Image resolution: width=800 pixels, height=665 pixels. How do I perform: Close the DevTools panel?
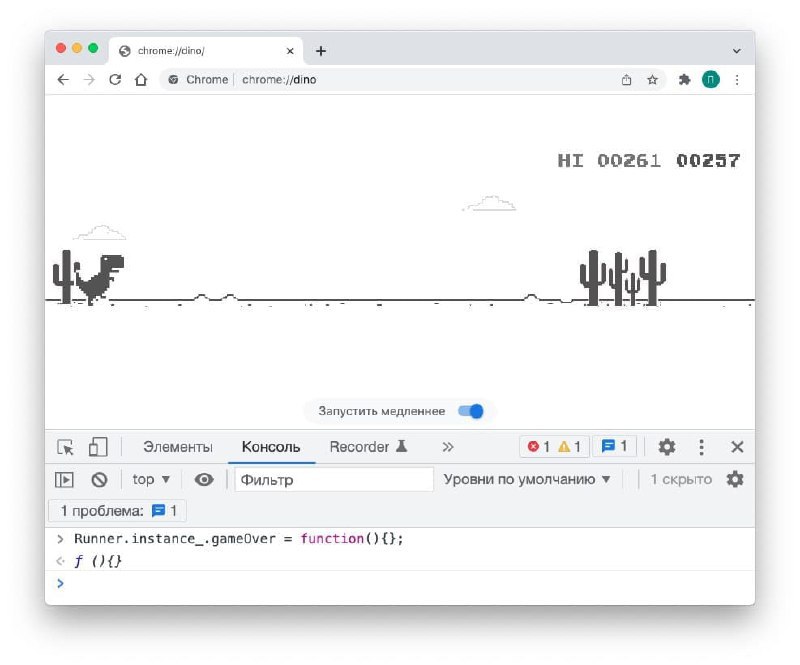click(x=737, y=447)
